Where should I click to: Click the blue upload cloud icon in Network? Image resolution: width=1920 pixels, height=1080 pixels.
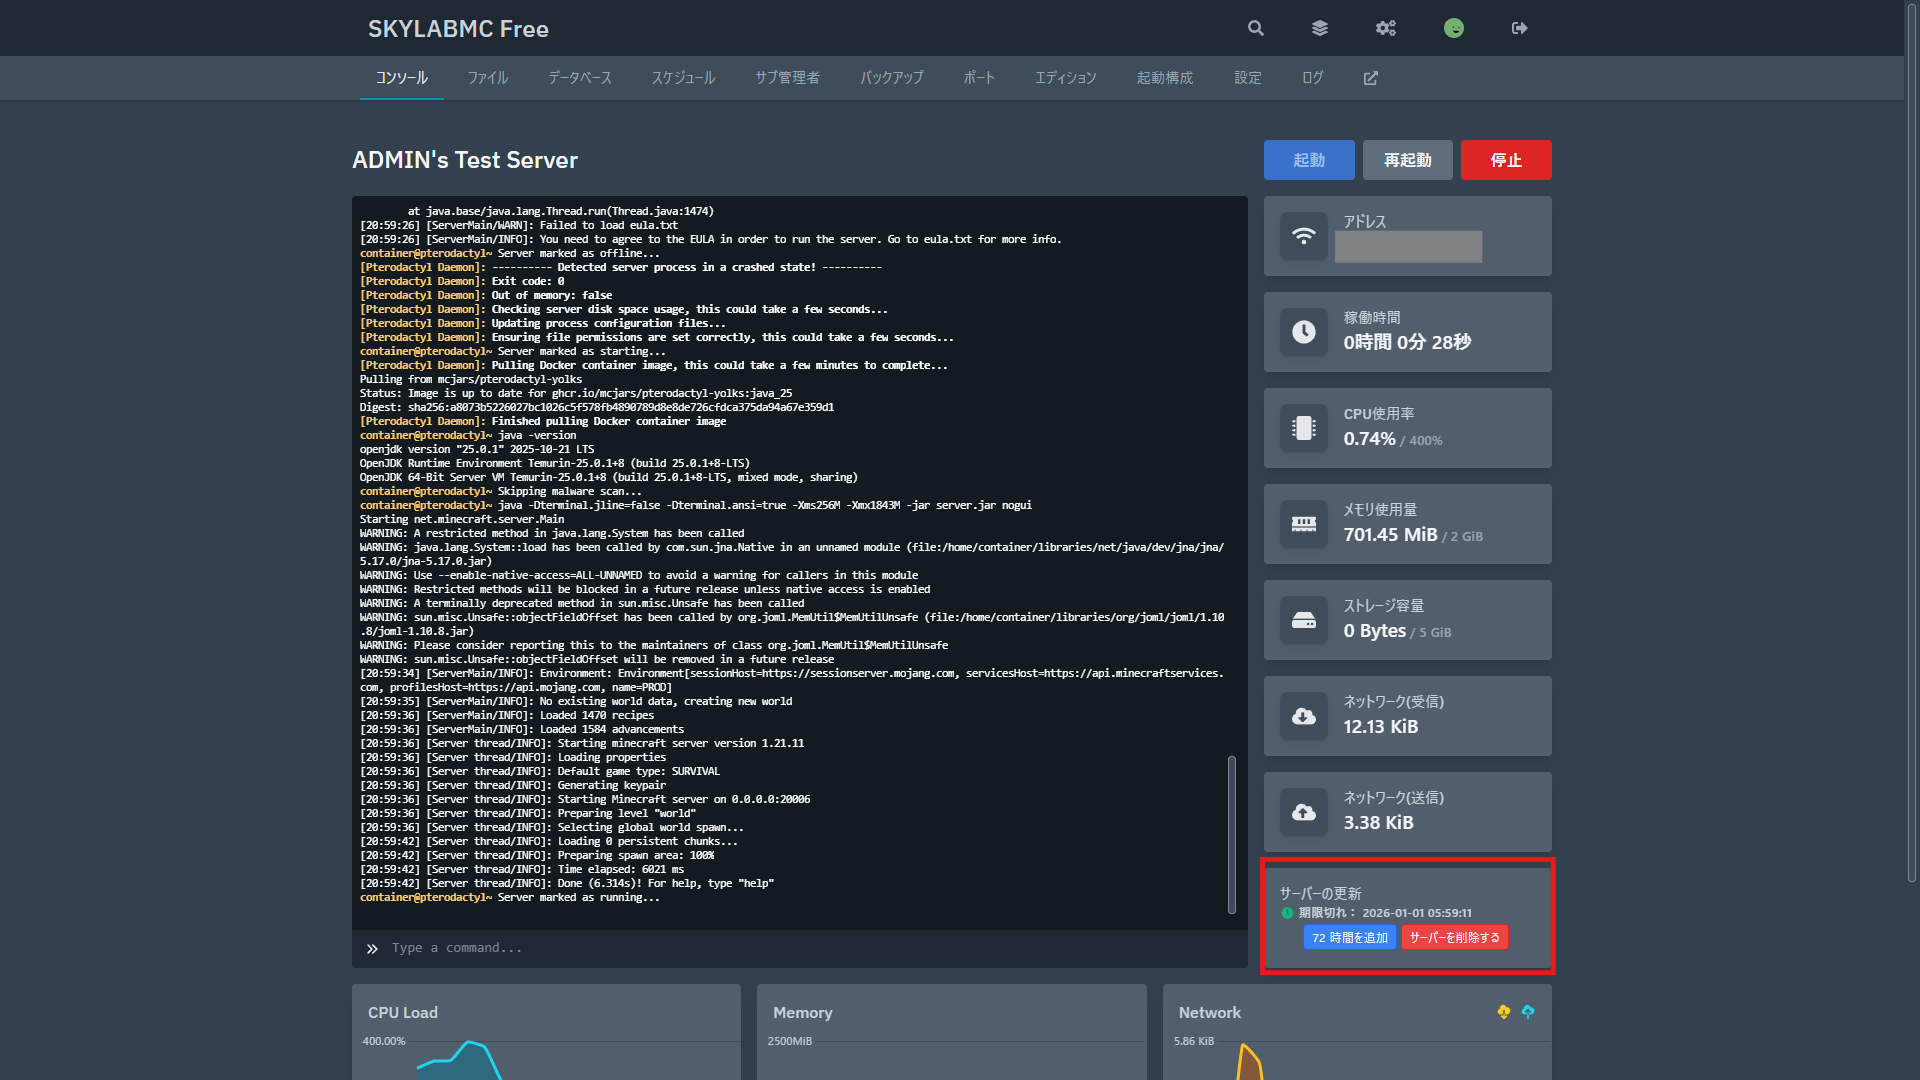(1528, 1012)
